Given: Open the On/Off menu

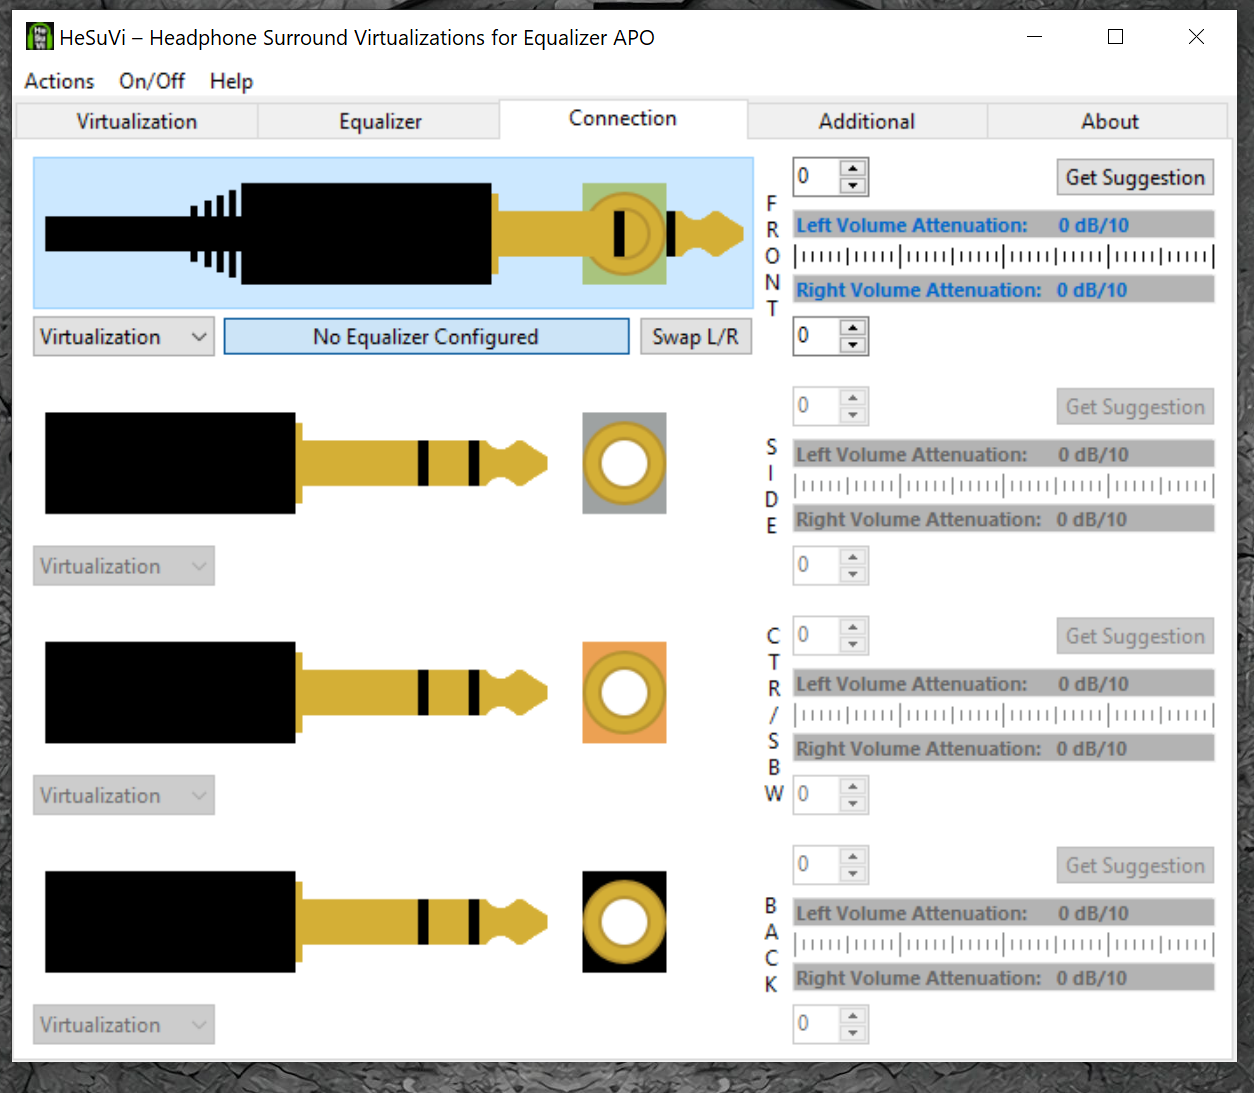Looking at the screenshot, I should (x=152, y=81).
